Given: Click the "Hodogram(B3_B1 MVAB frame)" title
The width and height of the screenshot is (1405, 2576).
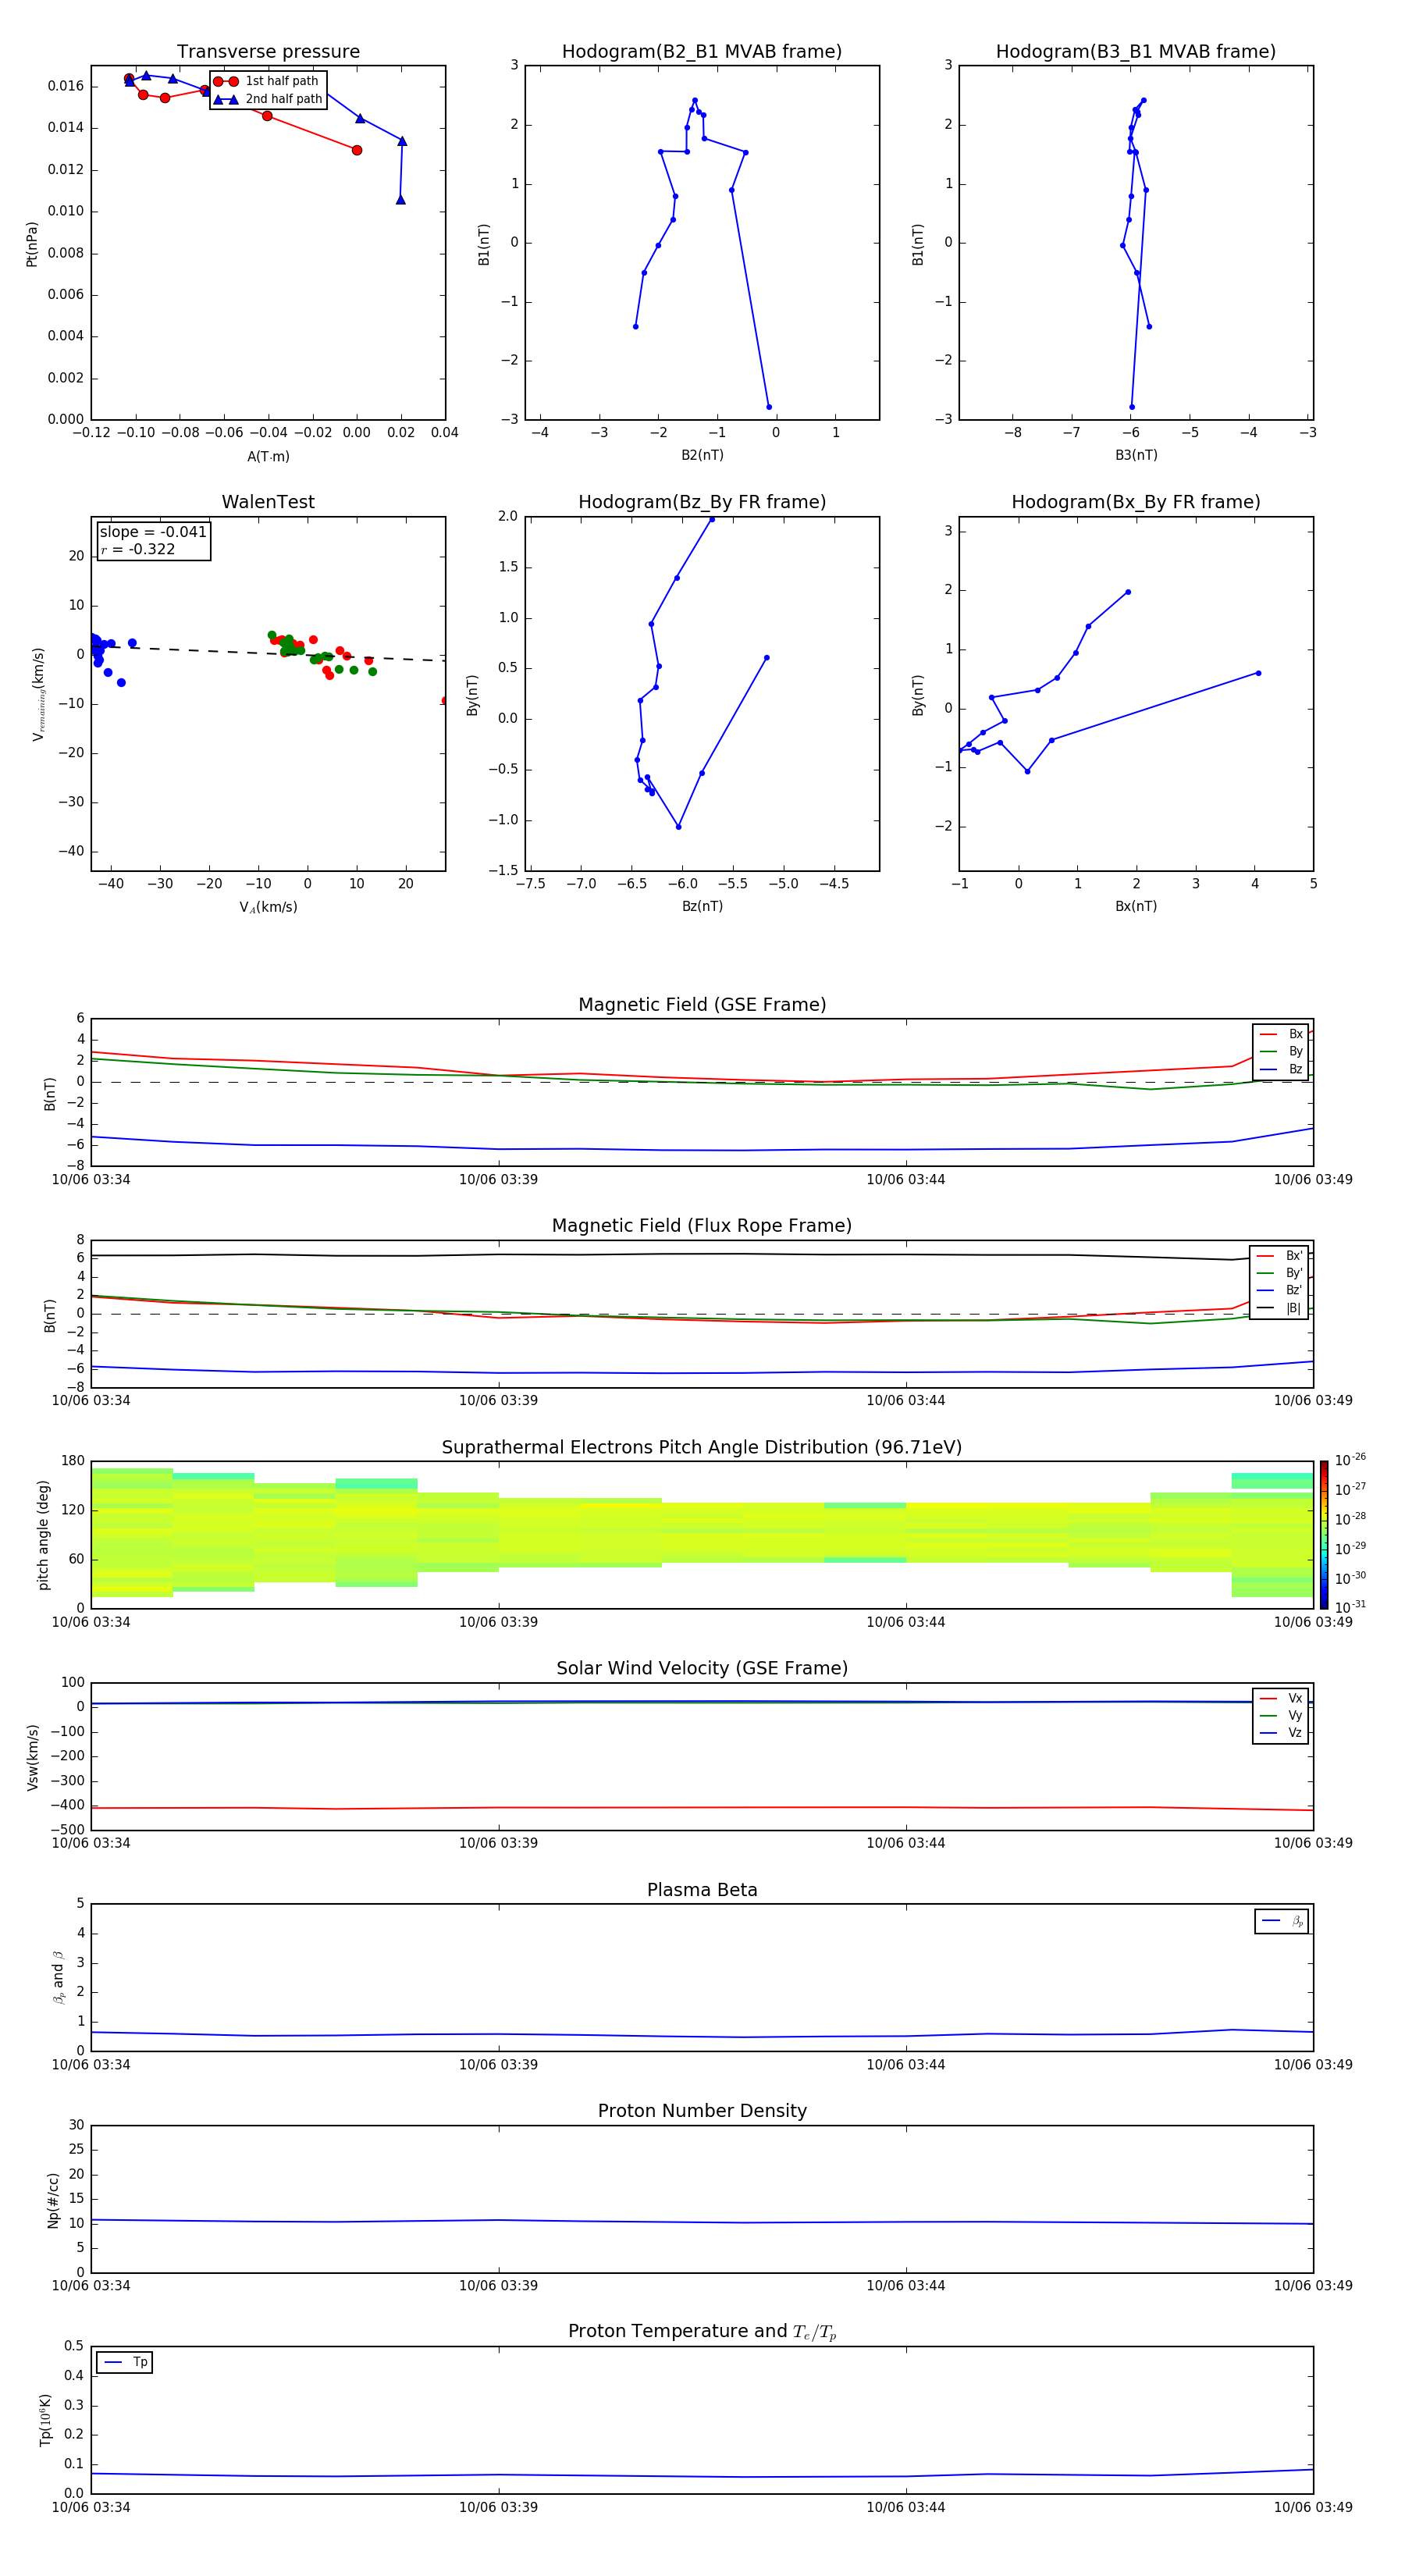Looking at the screenshot, I should [x=1136, y=52].
